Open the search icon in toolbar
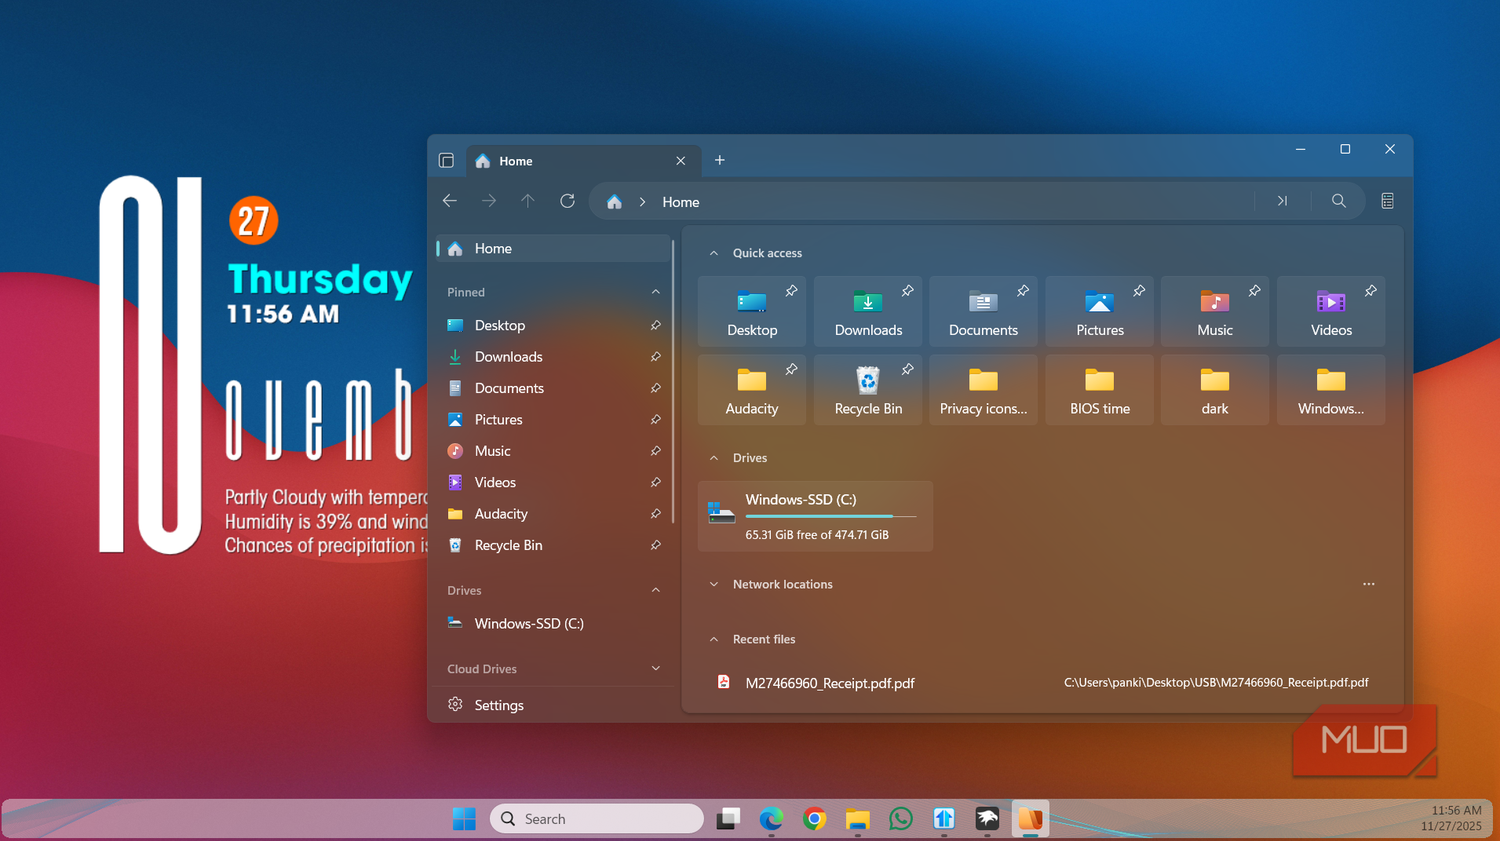The width and height of the screenshot is (1500, 841). coord(1339,201)
